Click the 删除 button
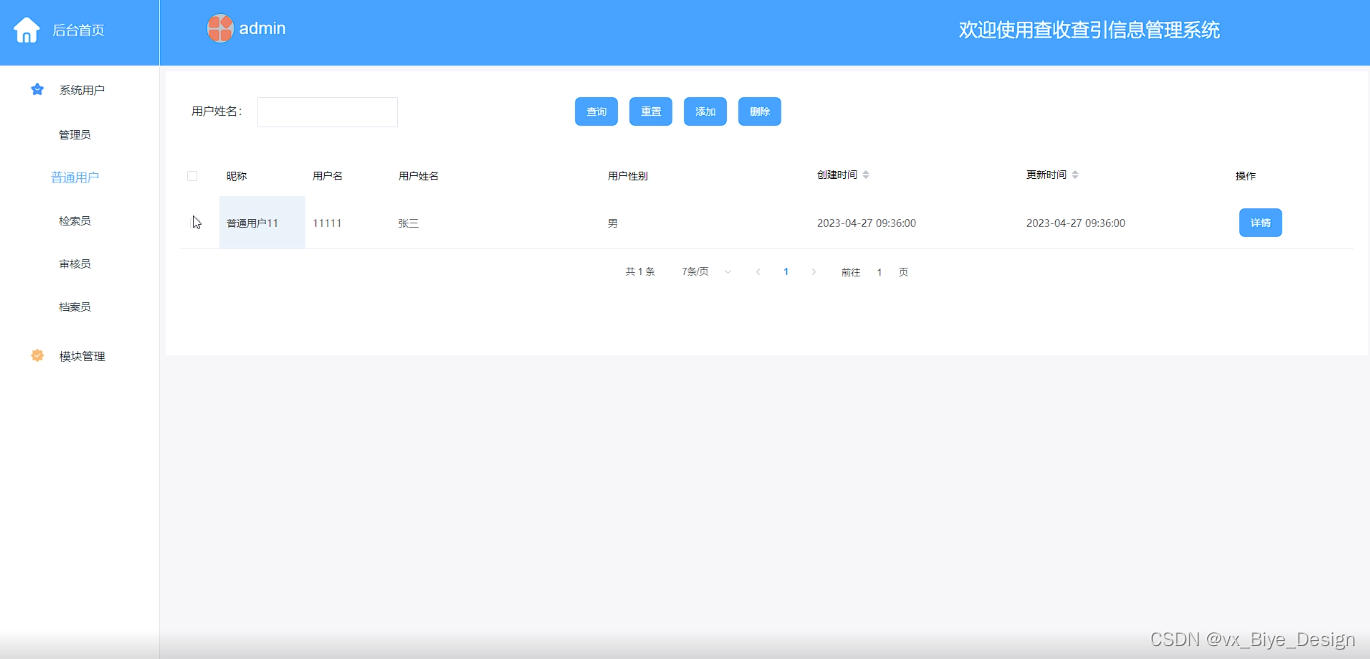 760,112
